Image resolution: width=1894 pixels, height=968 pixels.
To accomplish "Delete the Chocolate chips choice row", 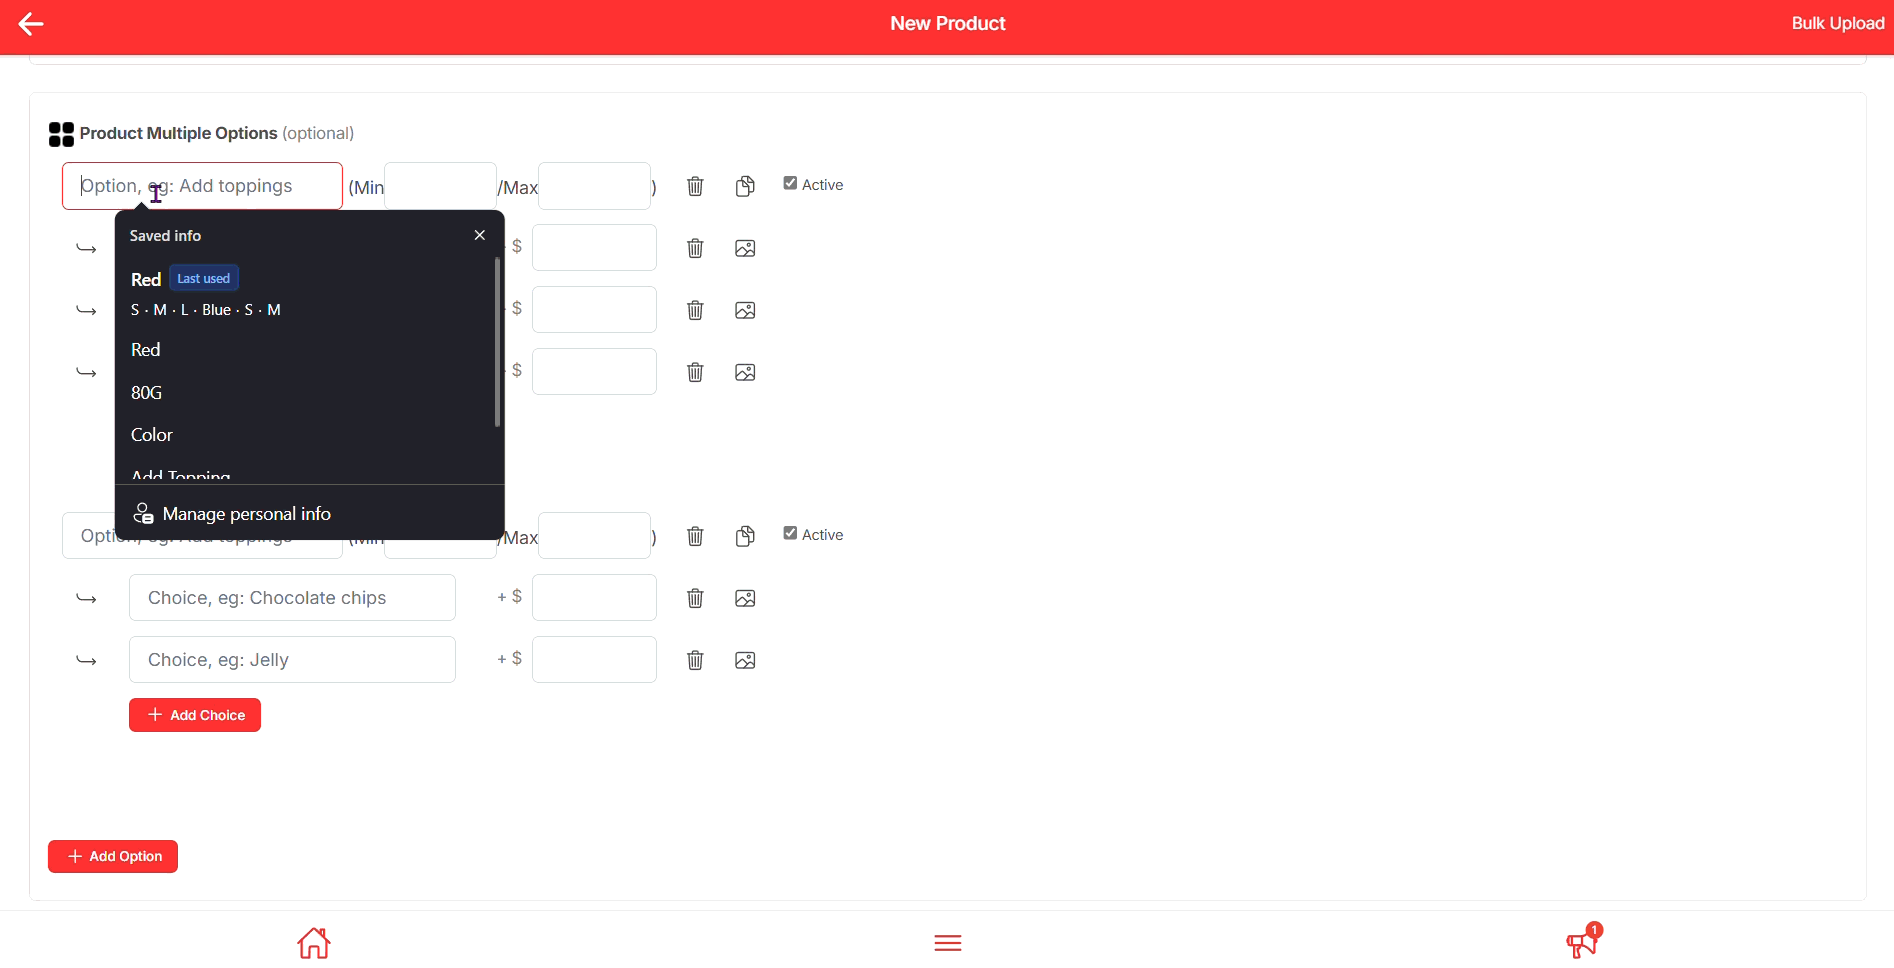I will tap(695, 598).
